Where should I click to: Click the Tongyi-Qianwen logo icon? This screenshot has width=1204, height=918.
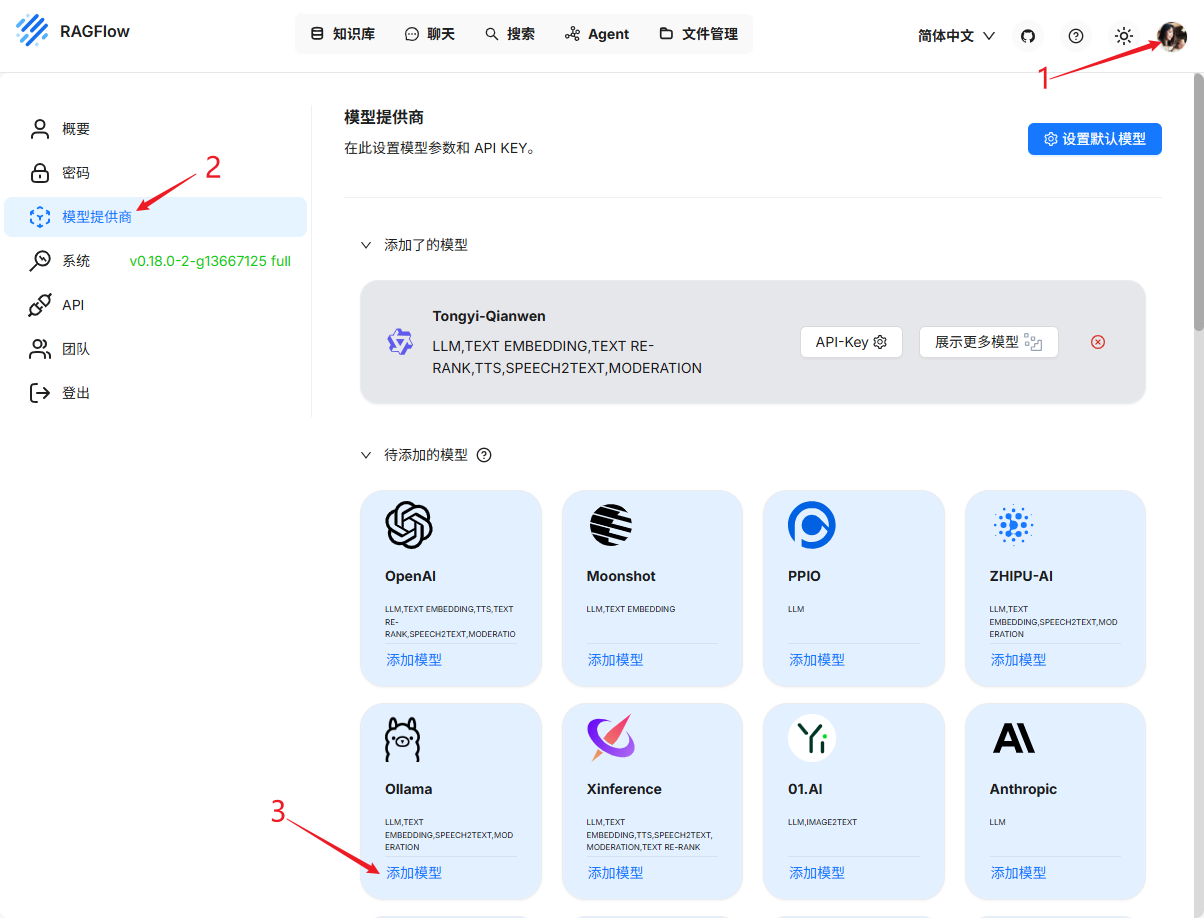400,342
